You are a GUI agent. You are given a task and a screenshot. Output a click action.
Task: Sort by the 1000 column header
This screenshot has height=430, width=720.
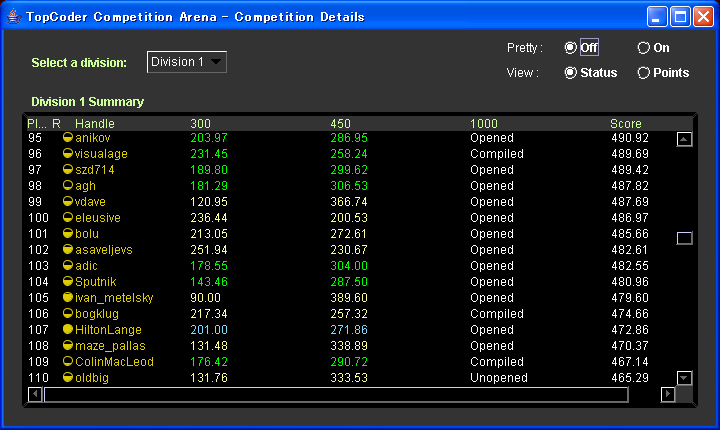tap(484, 124)
